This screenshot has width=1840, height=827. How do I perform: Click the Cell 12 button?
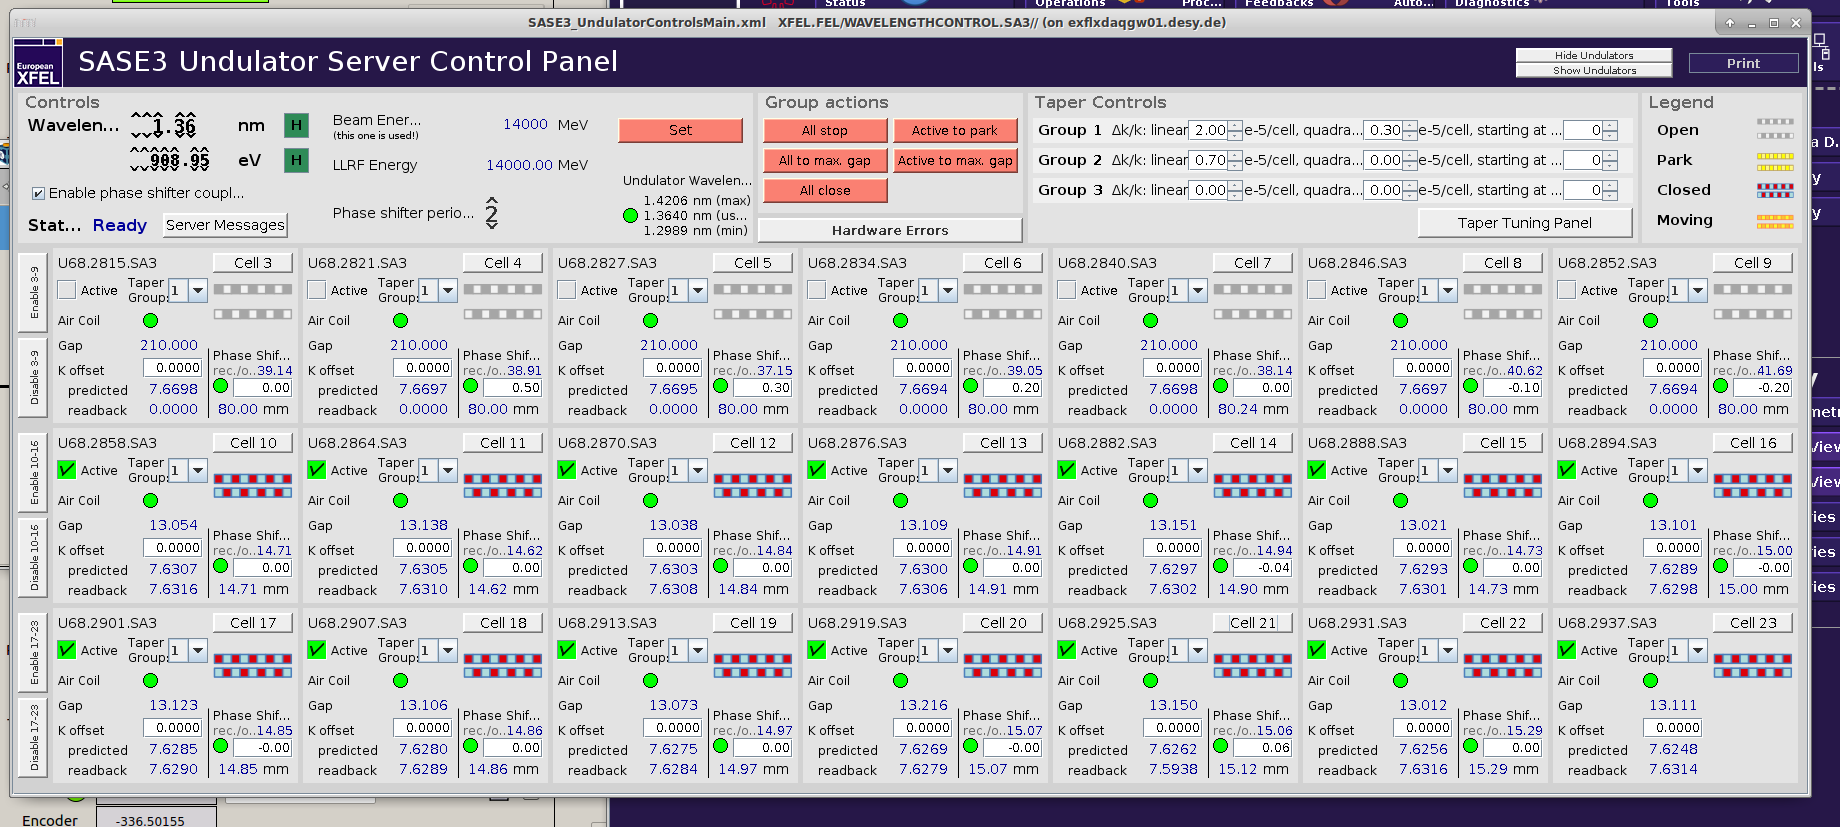(753, 443)
